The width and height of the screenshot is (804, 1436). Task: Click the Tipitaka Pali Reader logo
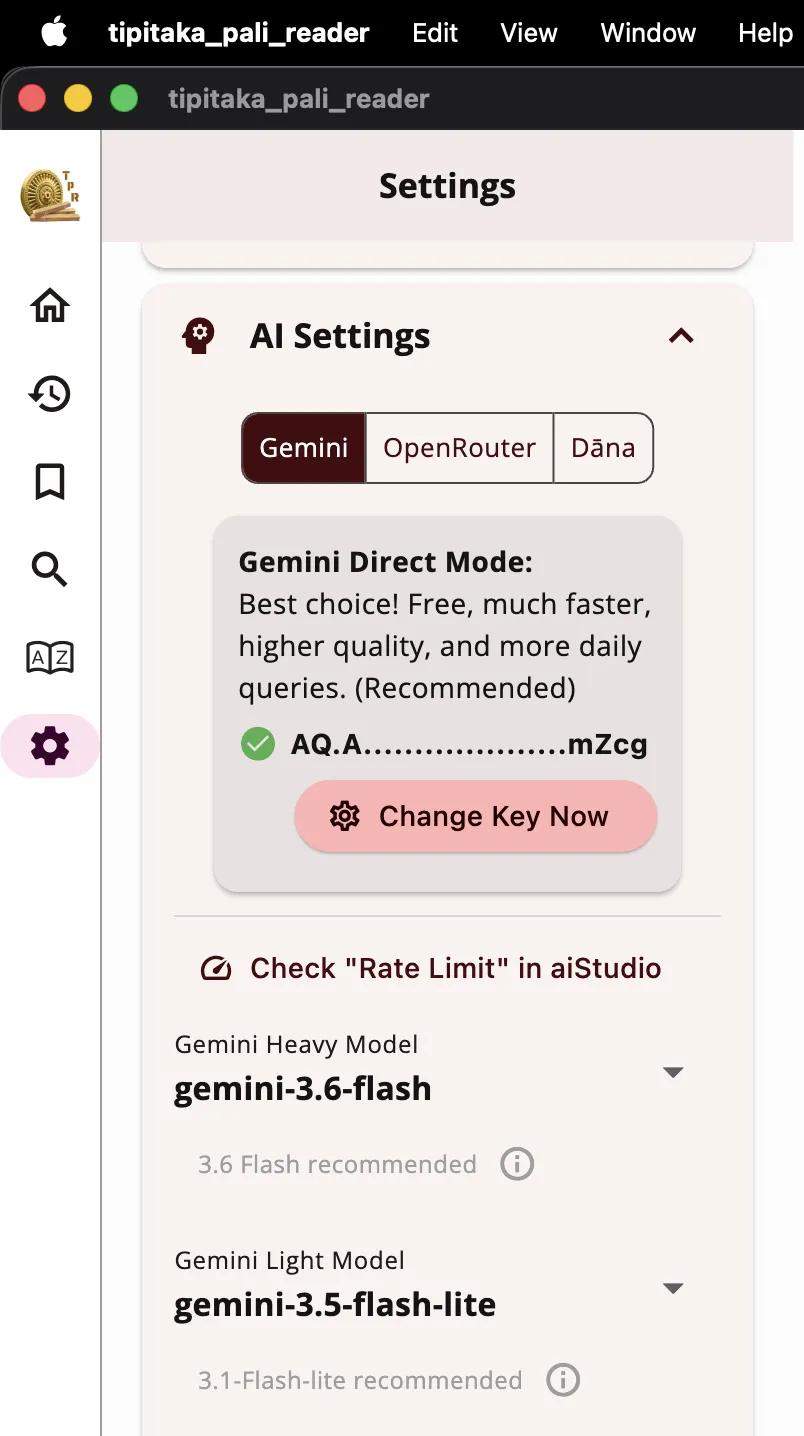click(50, 194)
